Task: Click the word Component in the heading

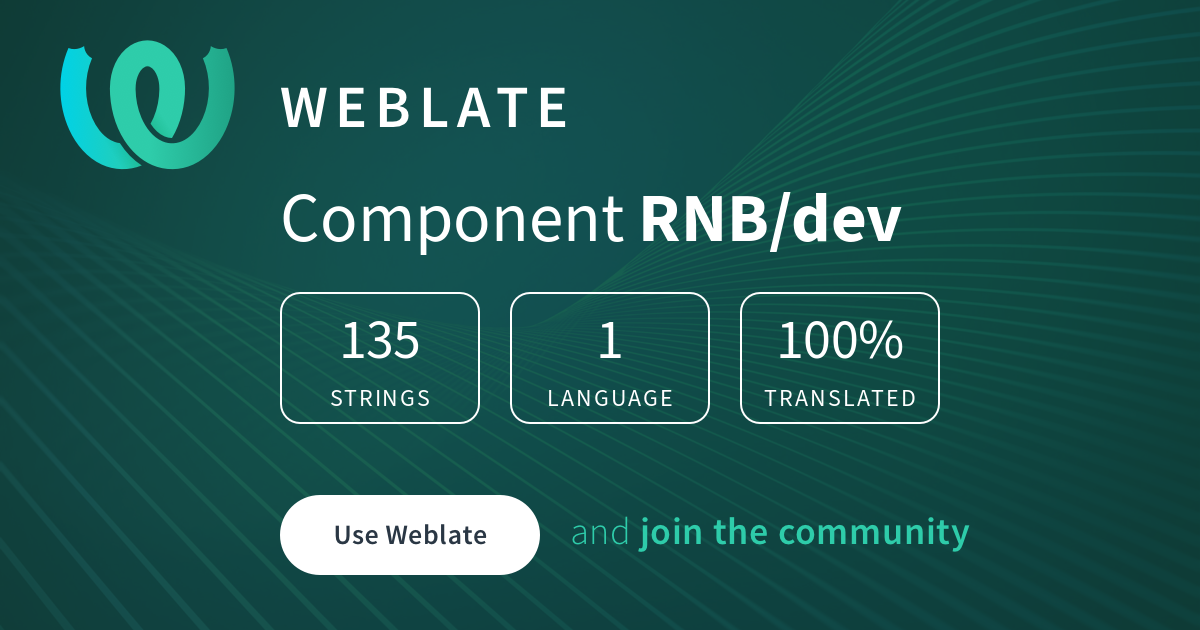Action: point(453,220)
